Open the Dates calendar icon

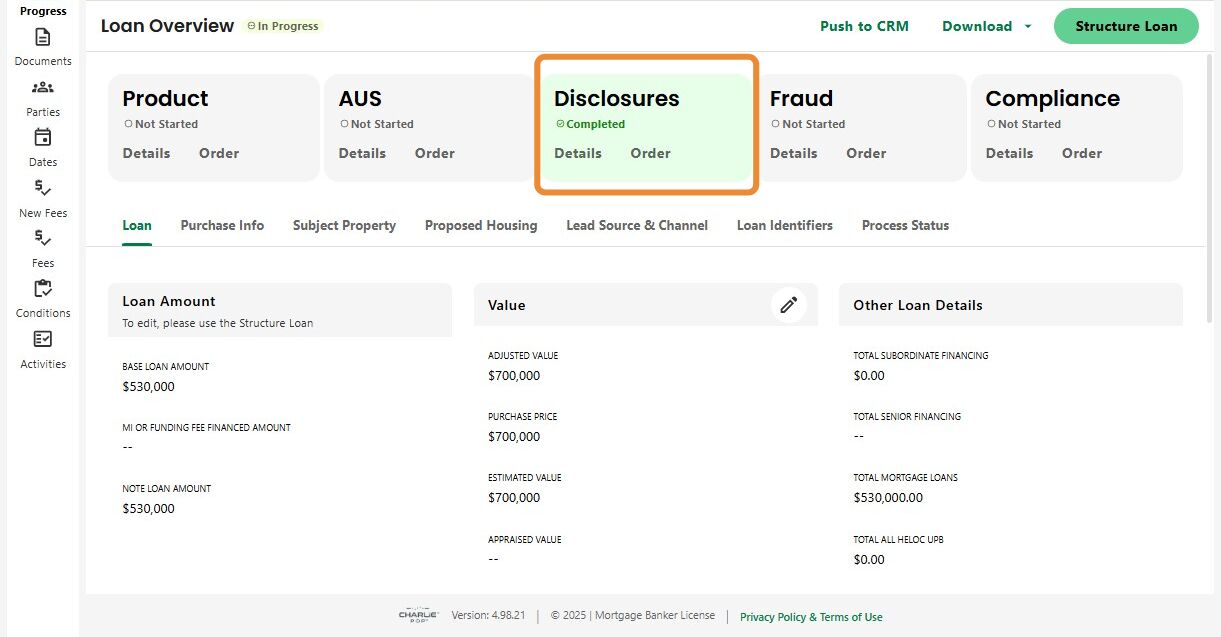[x=43, y=137]
